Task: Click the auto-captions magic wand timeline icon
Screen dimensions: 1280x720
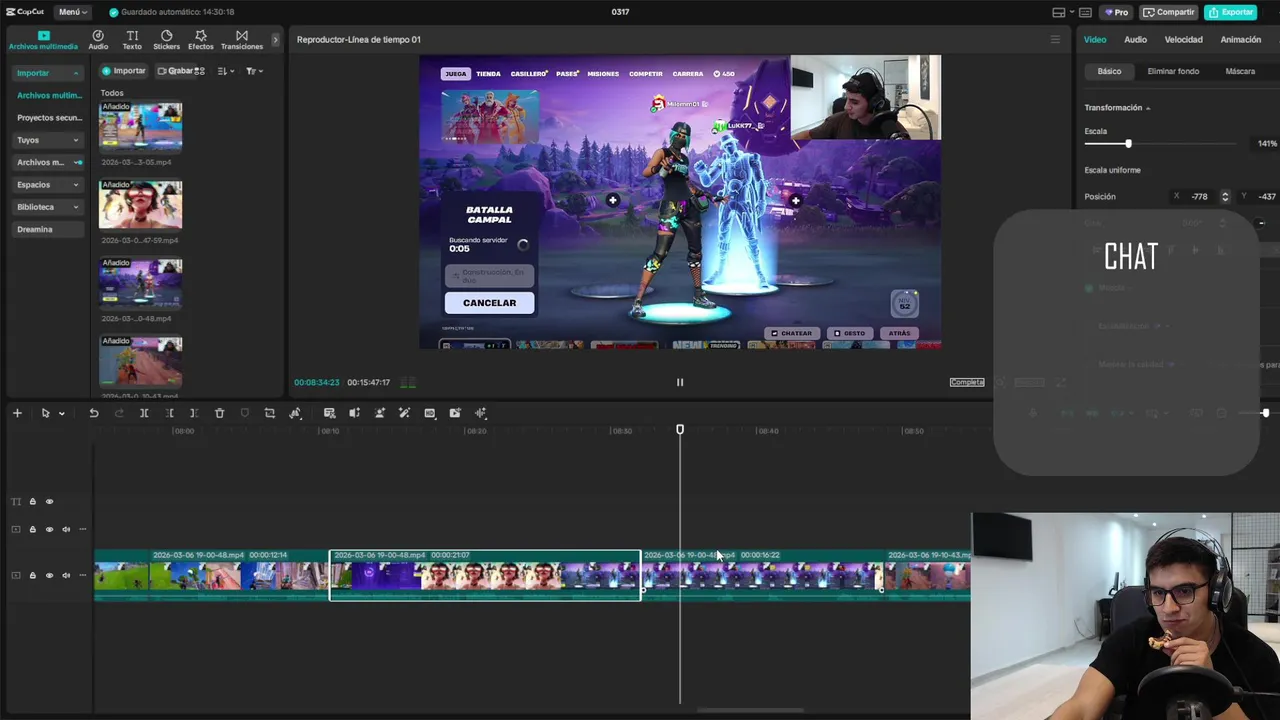Action: click(404, 413)
